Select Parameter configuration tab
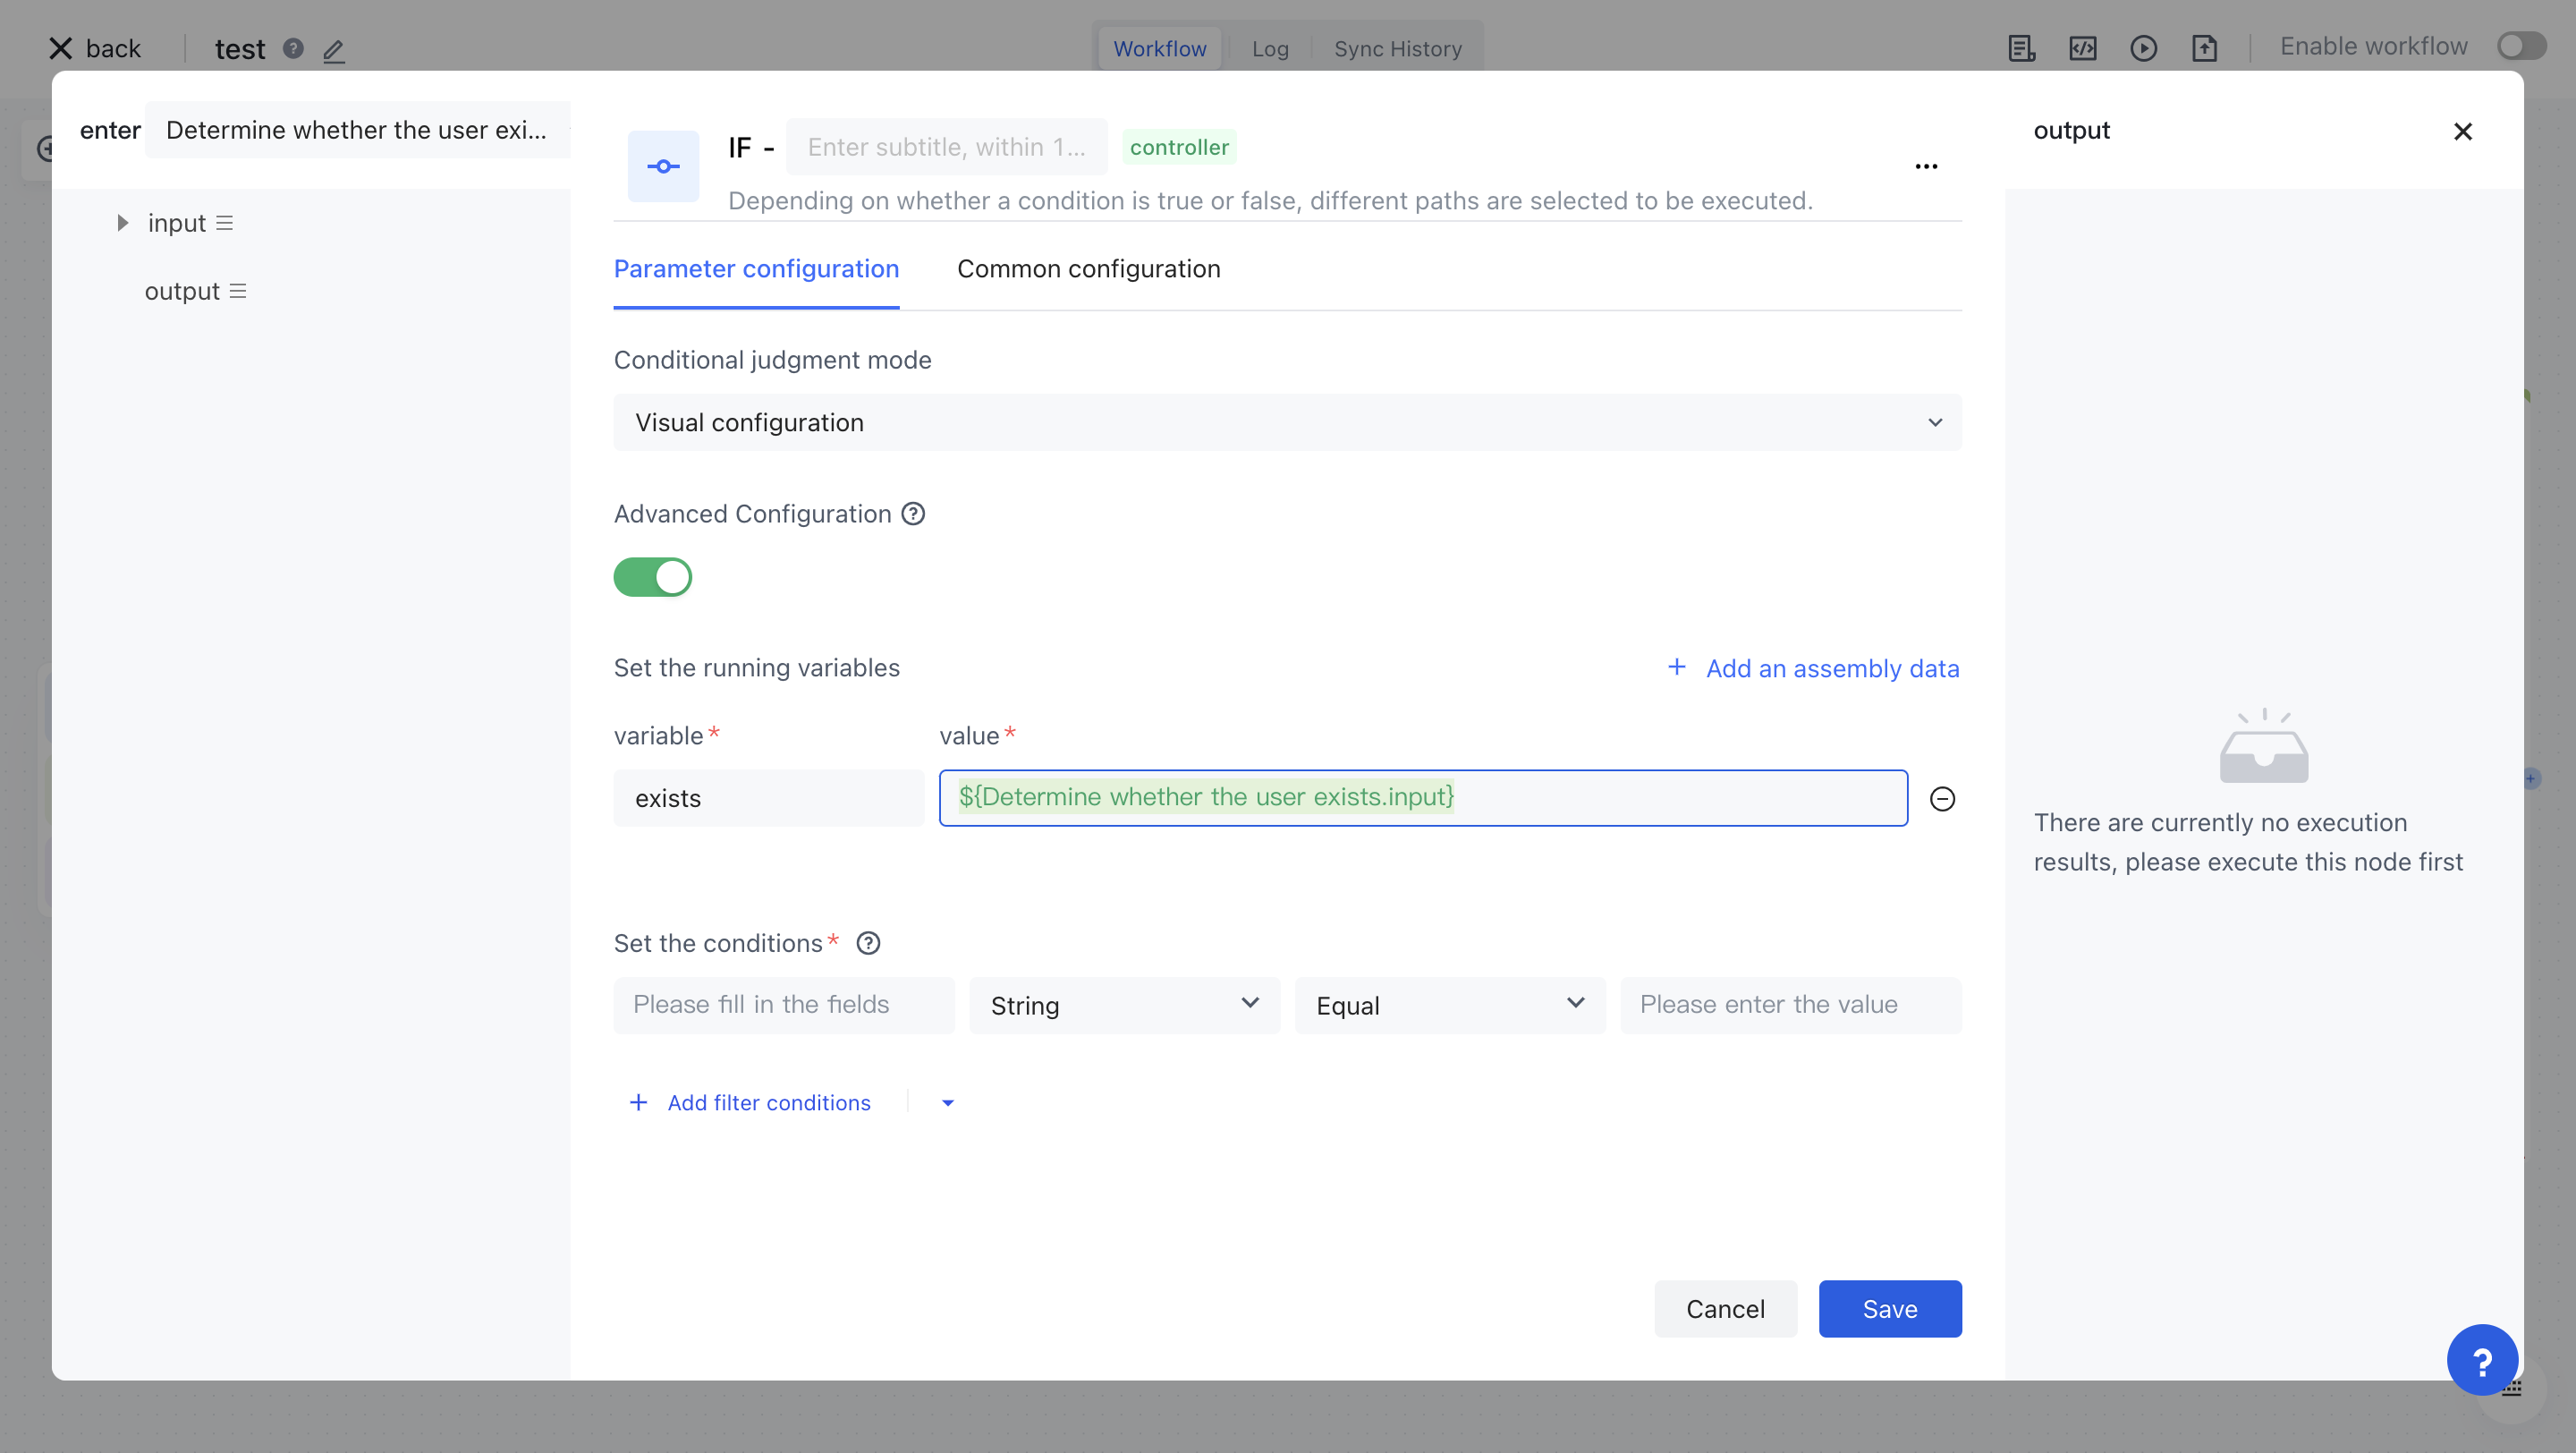This screenshot has width=2576, height=1453. point(756,269)
